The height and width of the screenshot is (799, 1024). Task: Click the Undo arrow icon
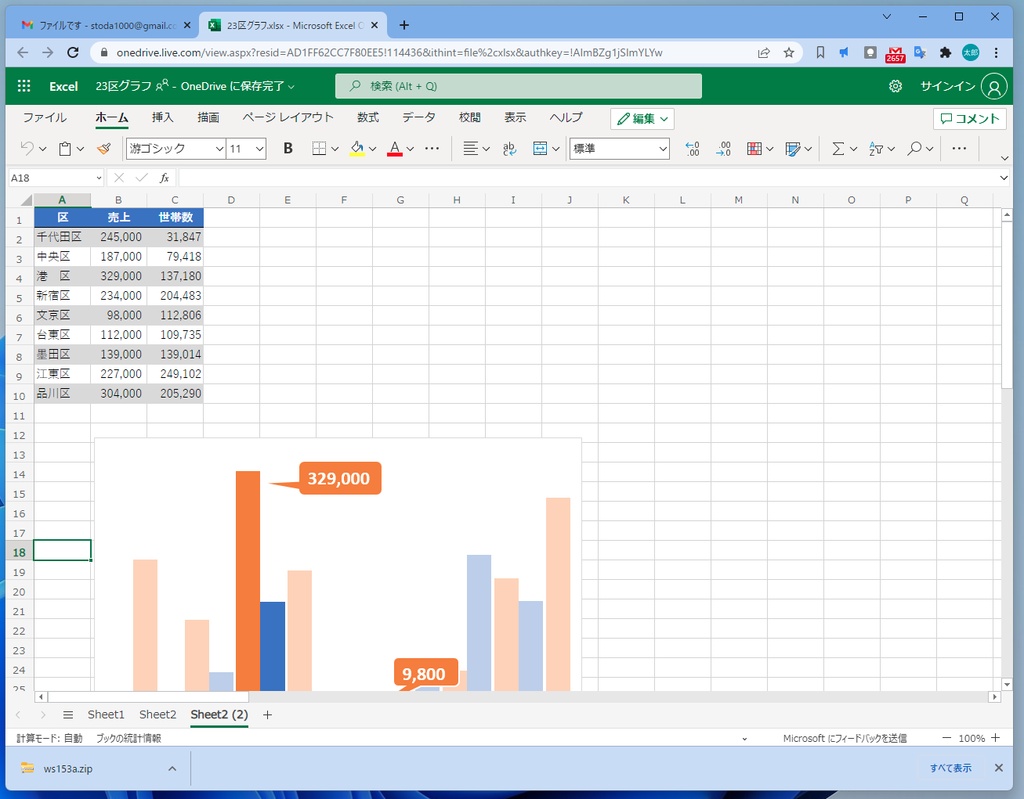(x=27, y=148)
